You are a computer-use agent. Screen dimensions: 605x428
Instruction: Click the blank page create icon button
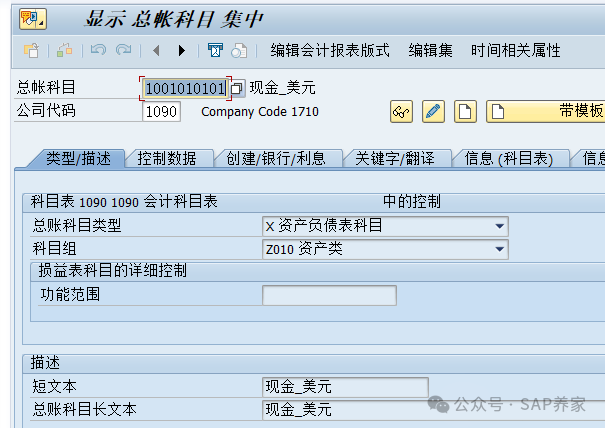pyautogui.click(x=465, y=112)
